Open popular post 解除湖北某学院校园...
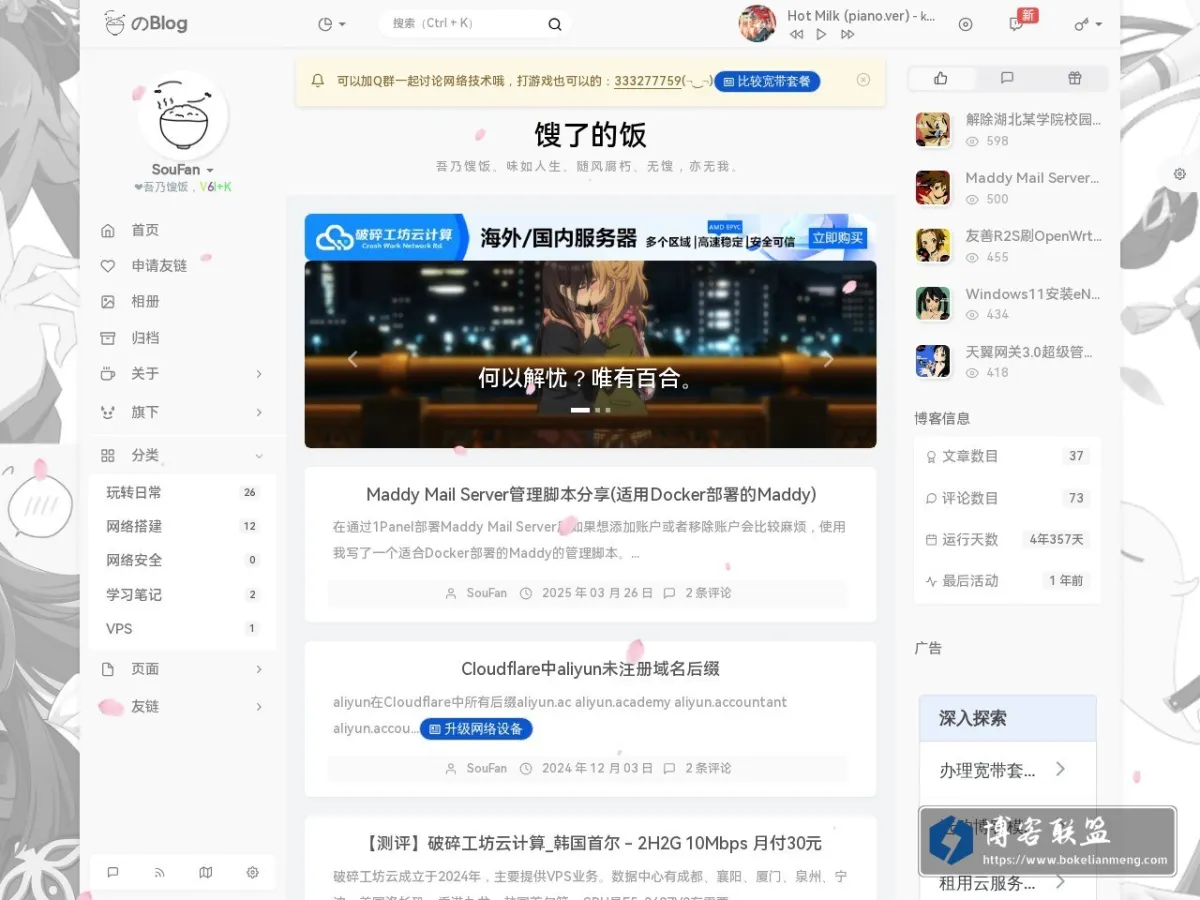1200x900 pixels. tap(1033, 119)
